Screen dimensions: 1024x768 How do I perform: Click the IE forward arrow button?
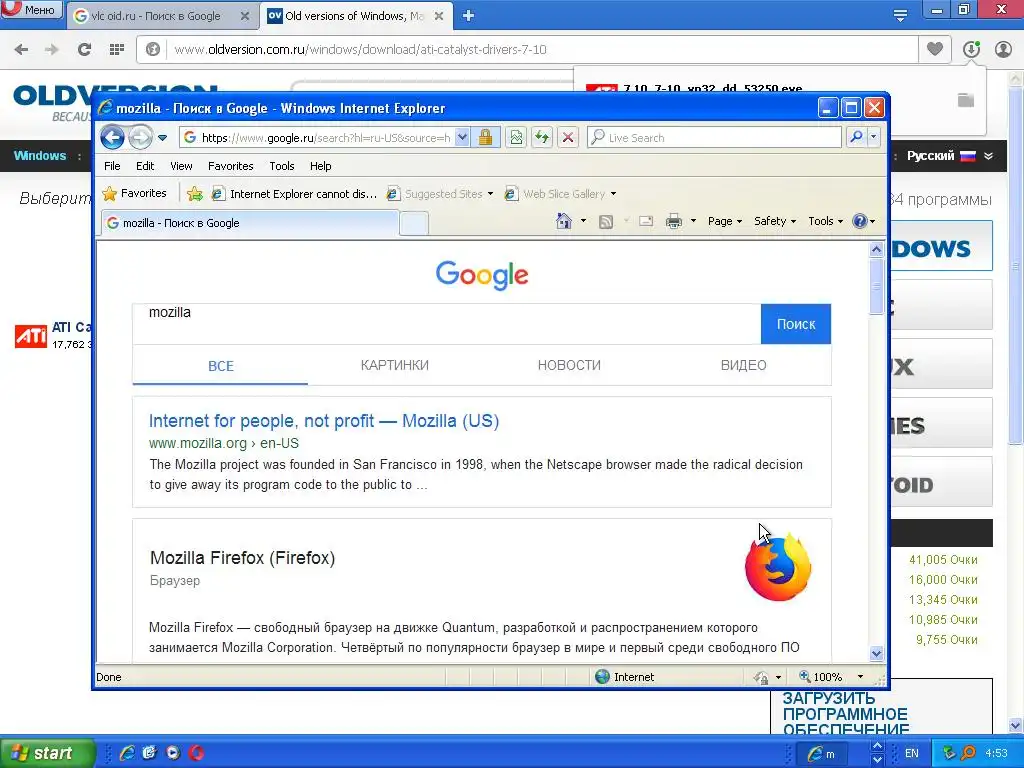pyautogui.click(x=140, y=138)
